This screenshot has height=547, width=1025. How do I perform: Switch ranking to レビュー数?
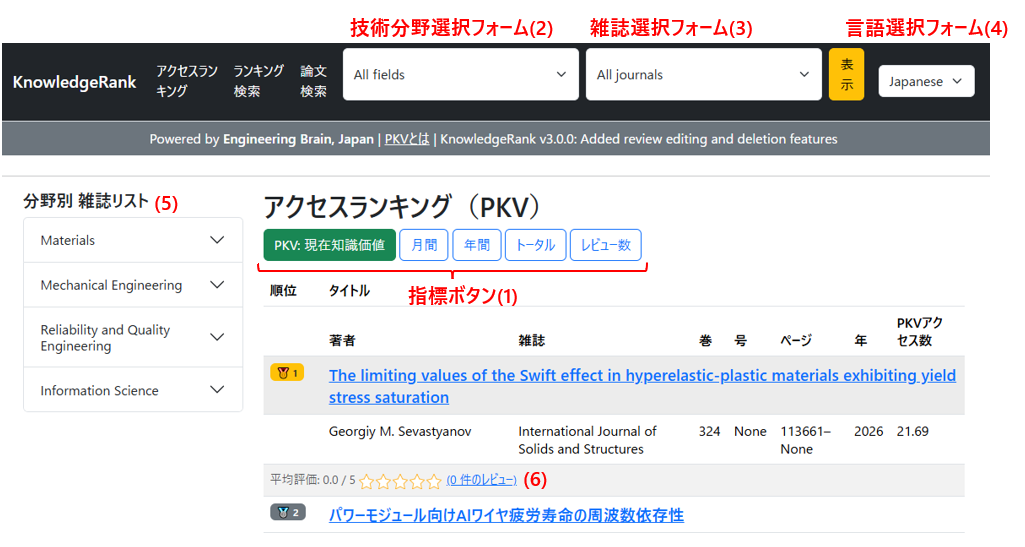click(606, 245)
